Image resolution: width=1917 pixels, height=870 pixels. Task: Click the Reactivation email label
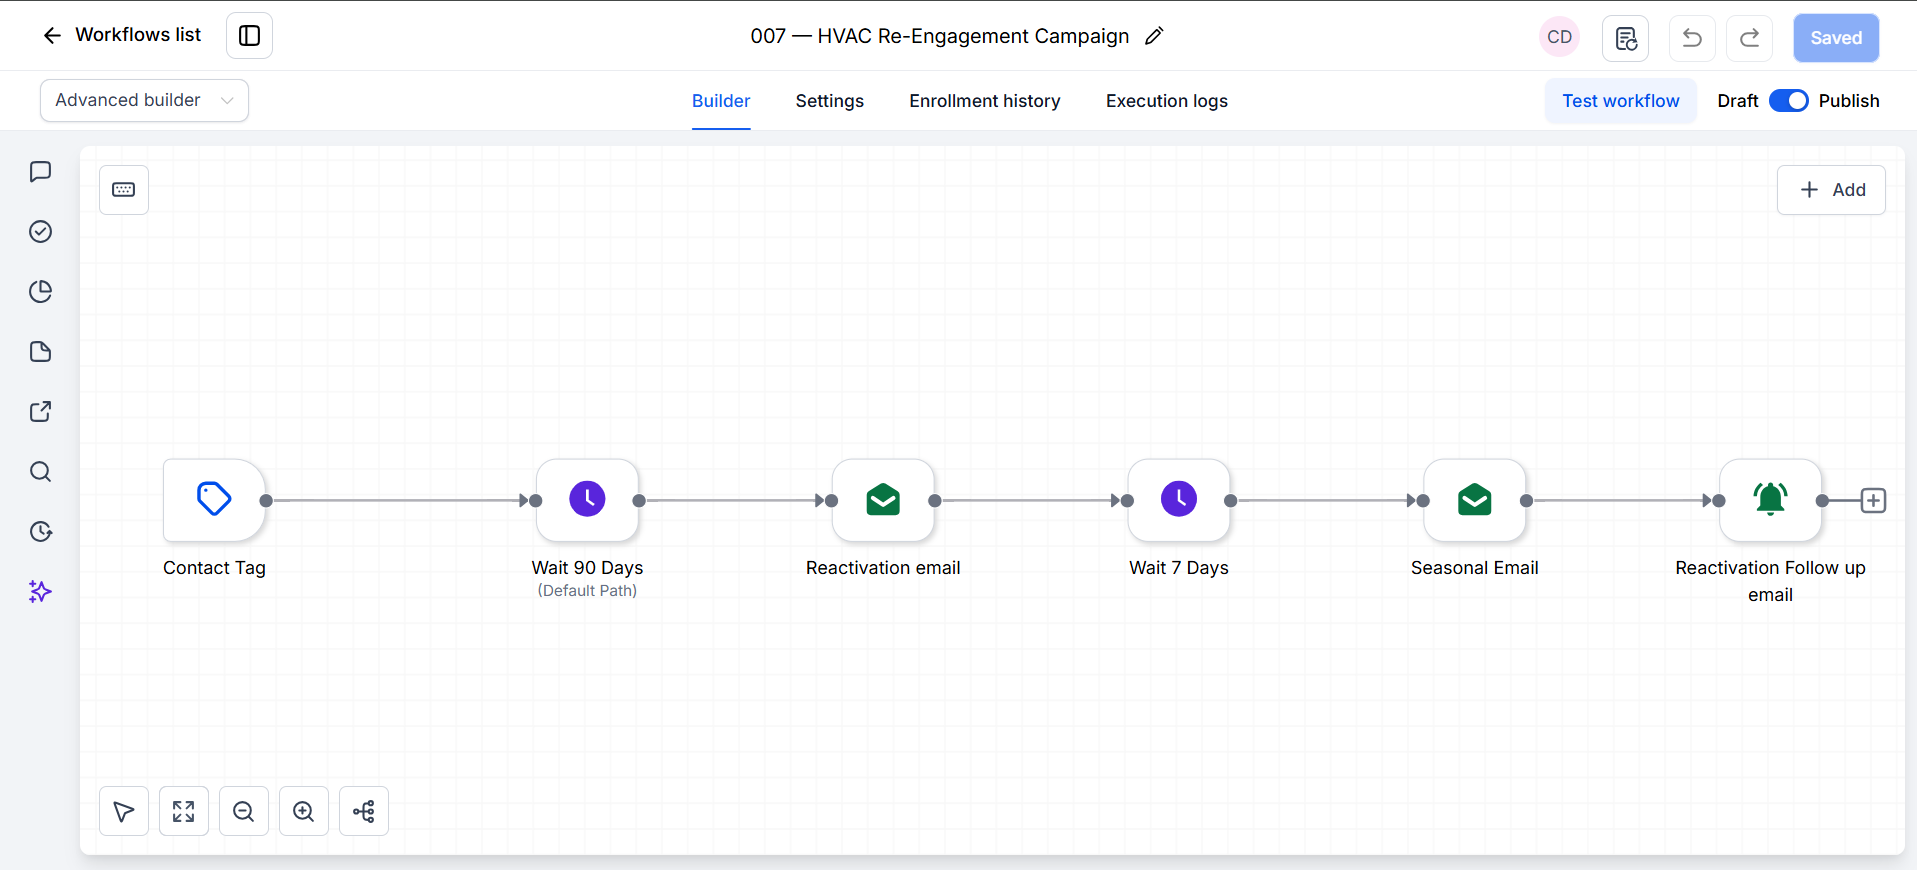point(883,568)
